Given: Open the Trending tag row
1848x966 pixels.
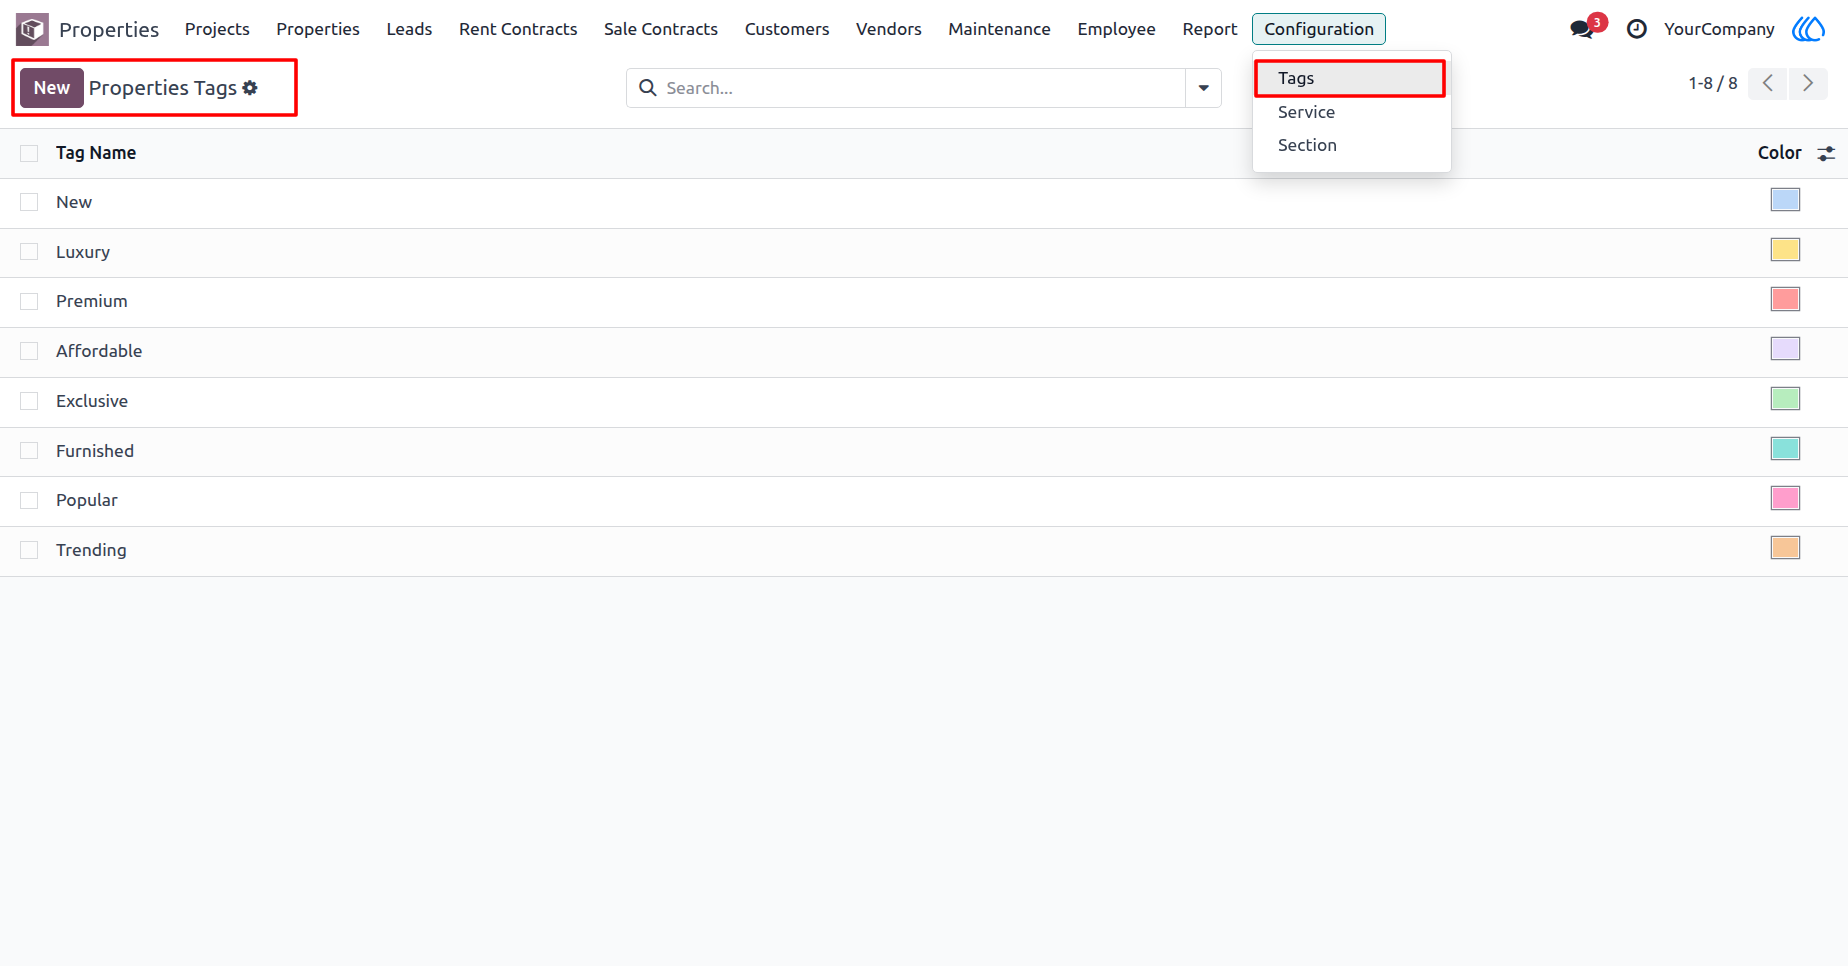Looking at the screenshot, I should (x=924, y=551).
